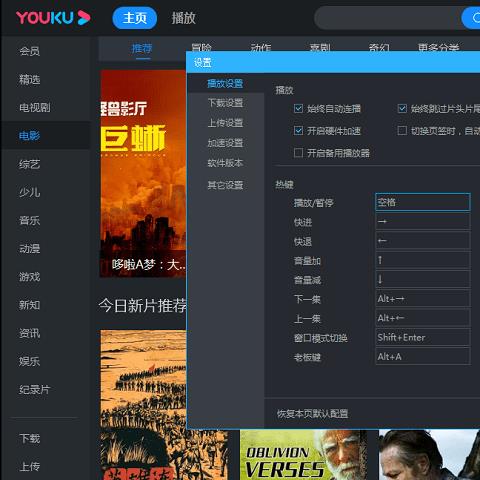
Task: Click 恢复本页默认配置 link
Action: 312,414
